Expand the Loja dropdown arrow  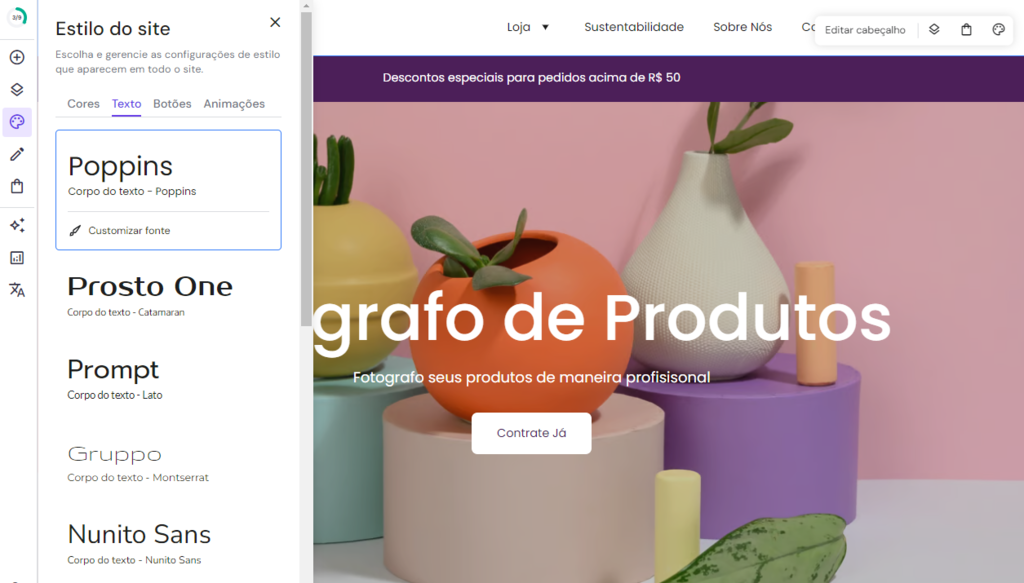click(545, 27)
